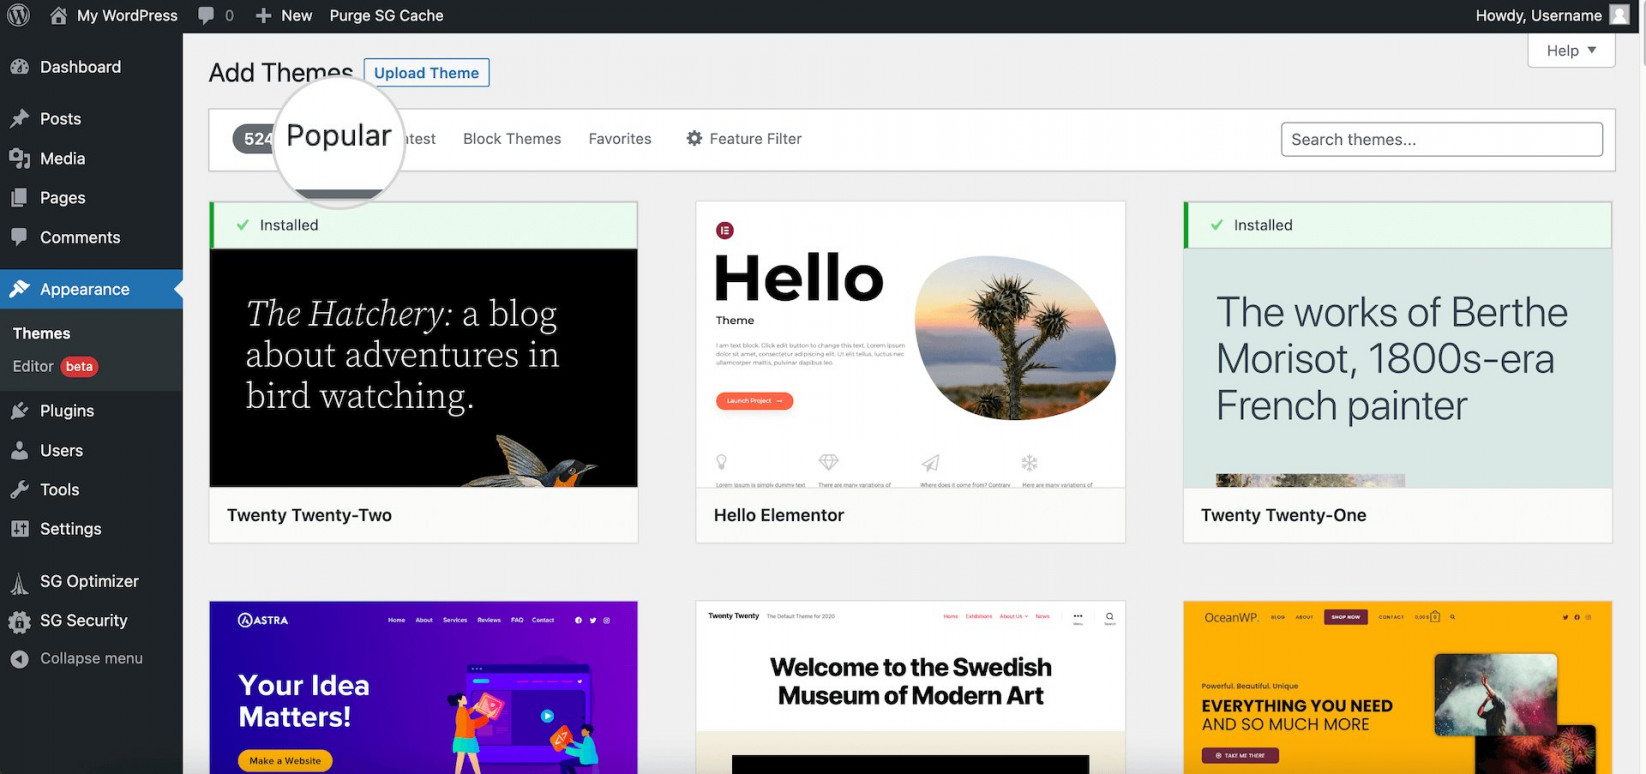Click the 524 themes count badge
The width and height of the screenshot is (1646, 774).
(x=255, y=139)
